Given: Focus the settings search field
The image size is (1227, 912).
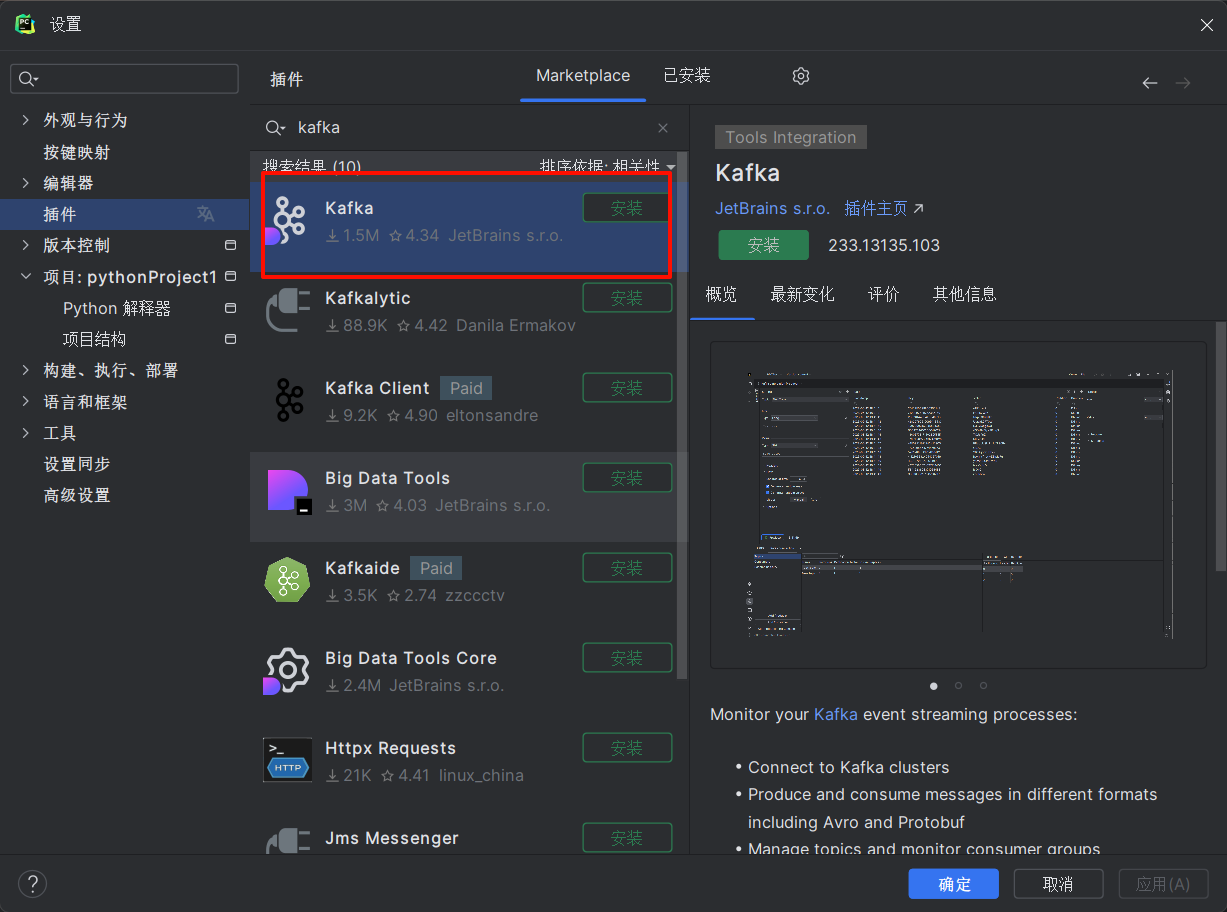Looking at the screenshot, I should (x=124, y=79).
